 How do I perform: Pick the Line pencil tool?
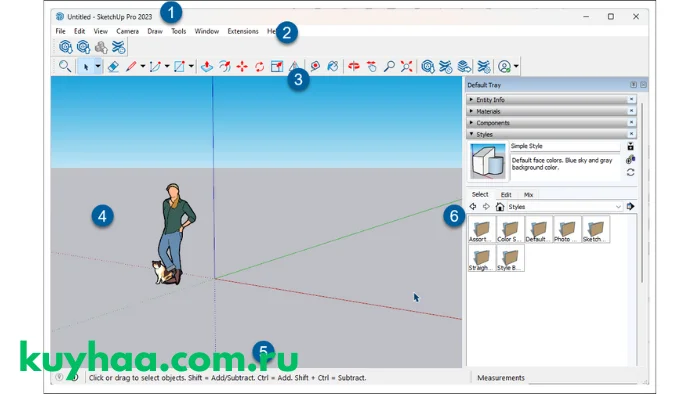[x=131, y=66]
